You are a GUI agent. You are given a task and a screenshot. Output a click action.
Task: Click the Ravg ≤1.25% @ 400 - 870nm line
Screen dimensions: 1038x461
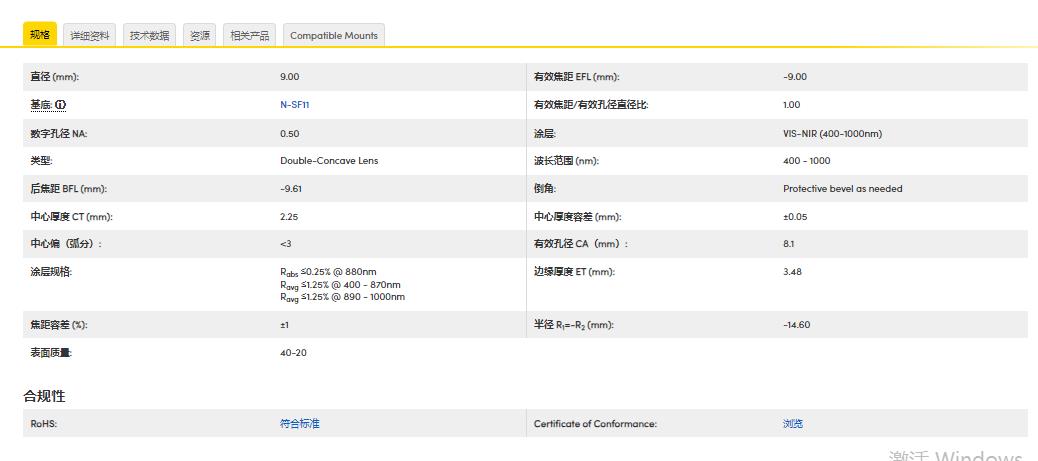pos(340,285)
